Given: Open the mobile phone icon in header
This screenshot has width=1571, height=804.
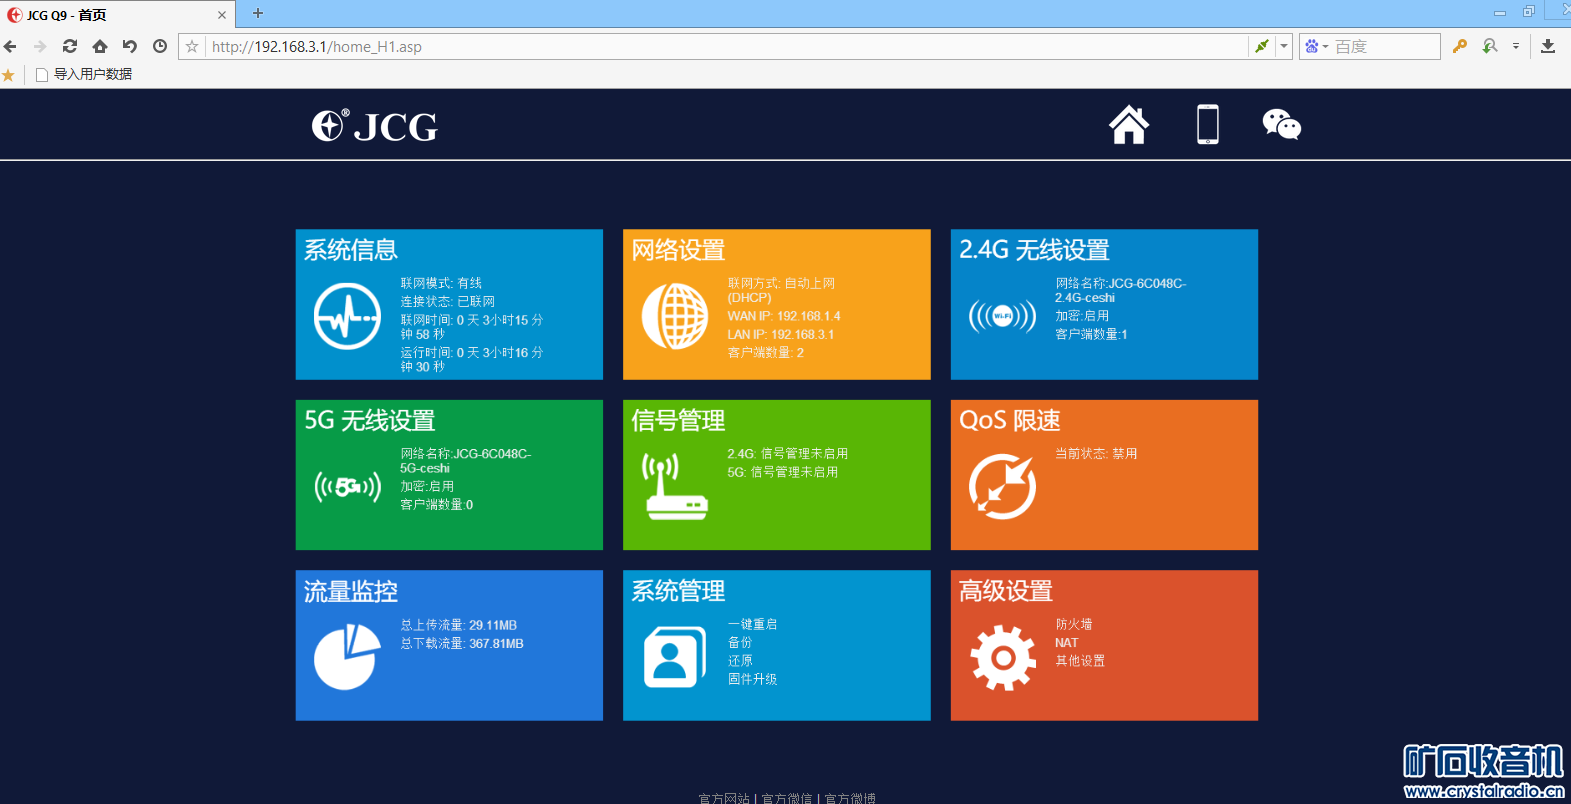Looking at the screenshot, I should pos(1207,125).
